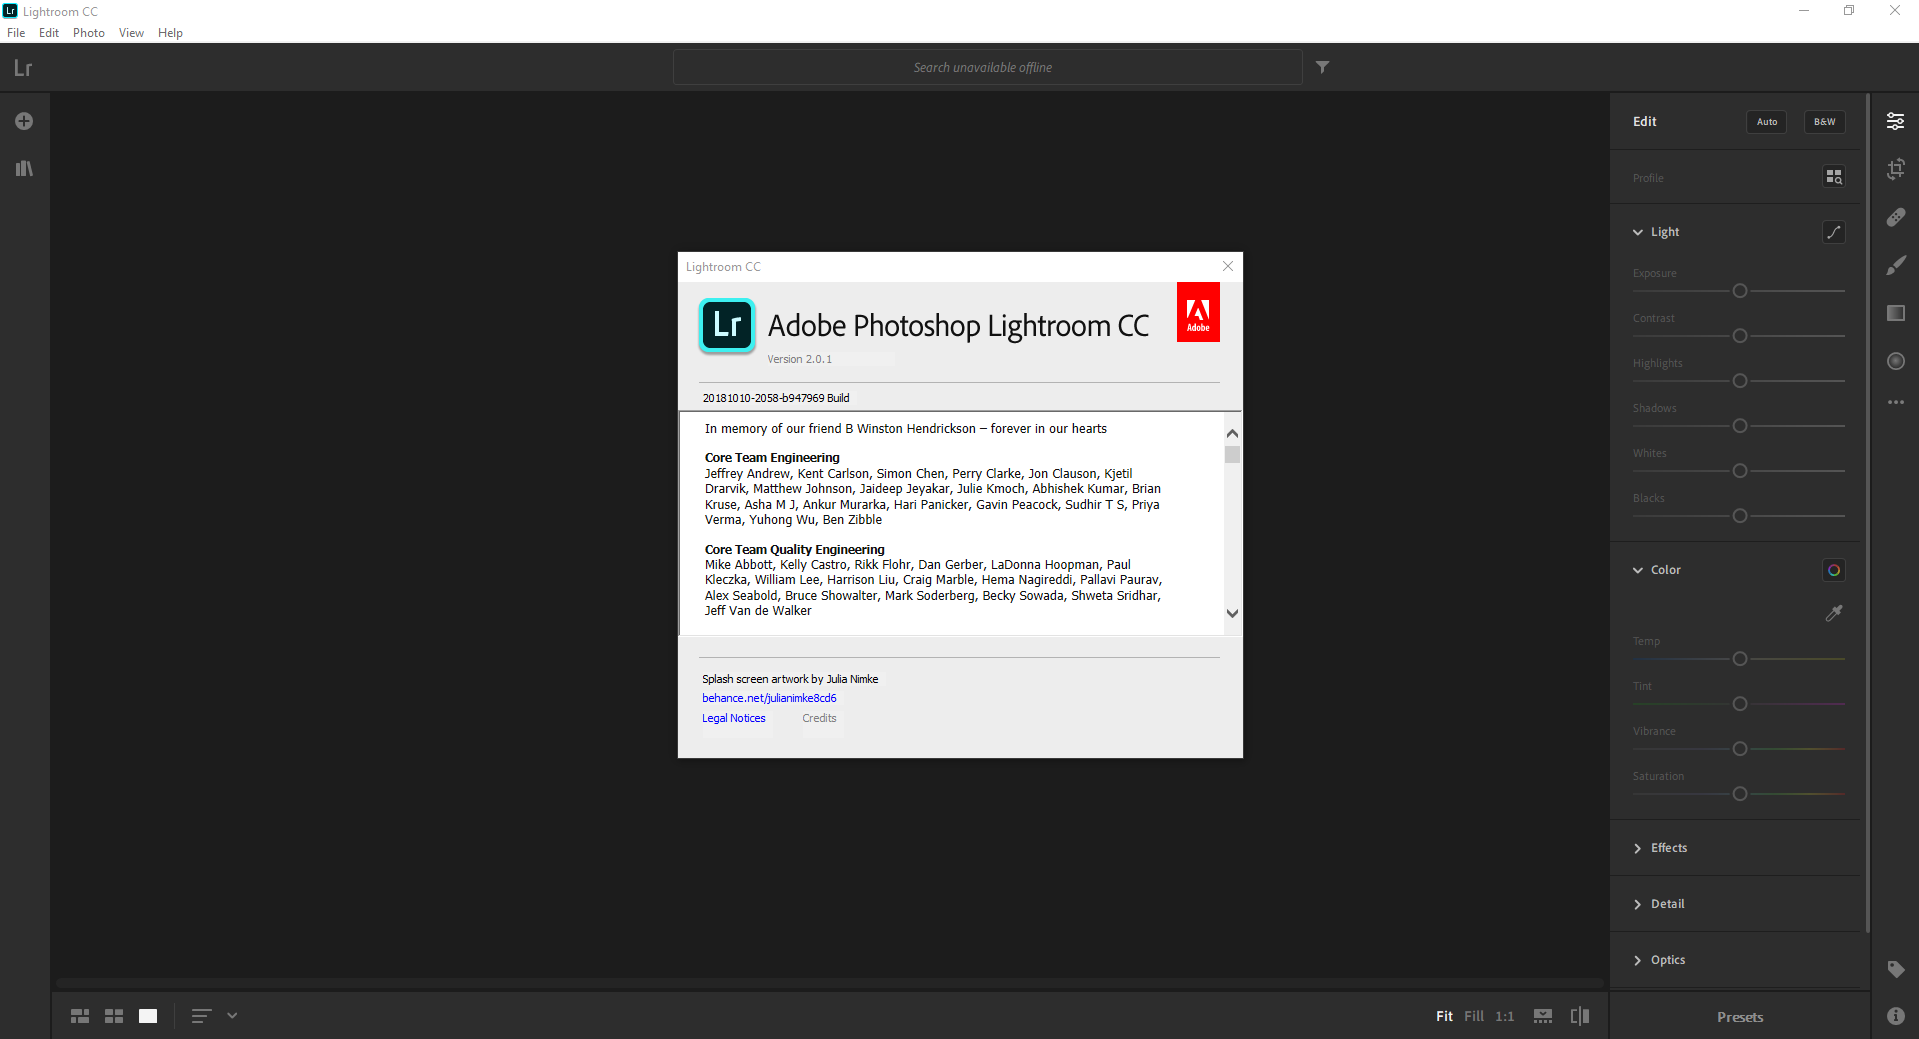Open Legal Notices link
This screenshot has height=1039, width=1919.
click(733, 718)
